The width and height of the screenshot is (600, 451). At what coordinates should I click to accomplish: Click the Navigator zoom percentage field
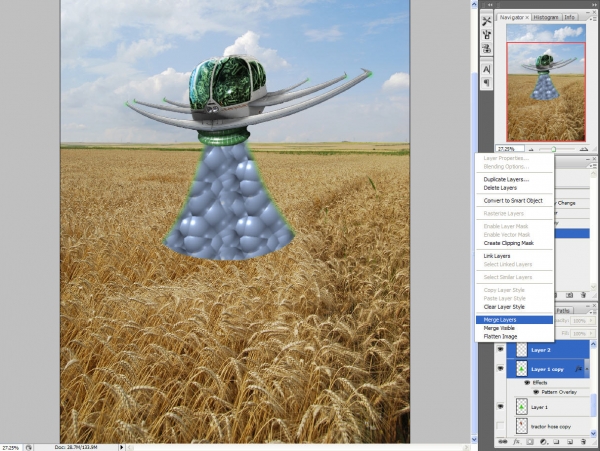coord(509,149)
